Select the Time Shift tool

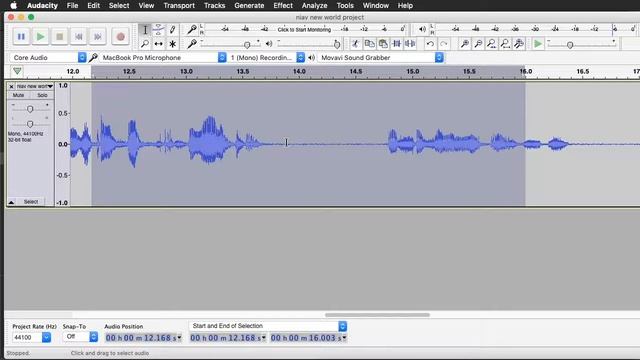pos(158,44)
